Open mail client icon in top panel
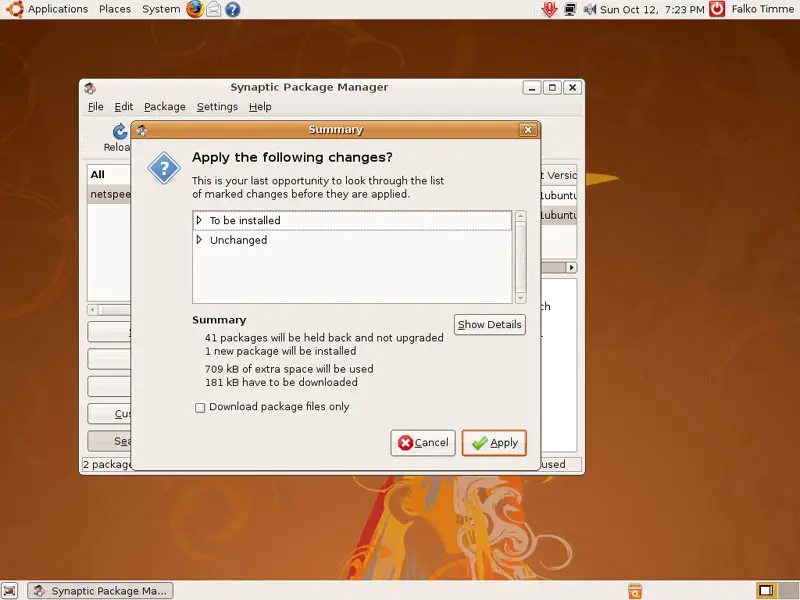Screen dimensions: 800x600 point(214,9)
